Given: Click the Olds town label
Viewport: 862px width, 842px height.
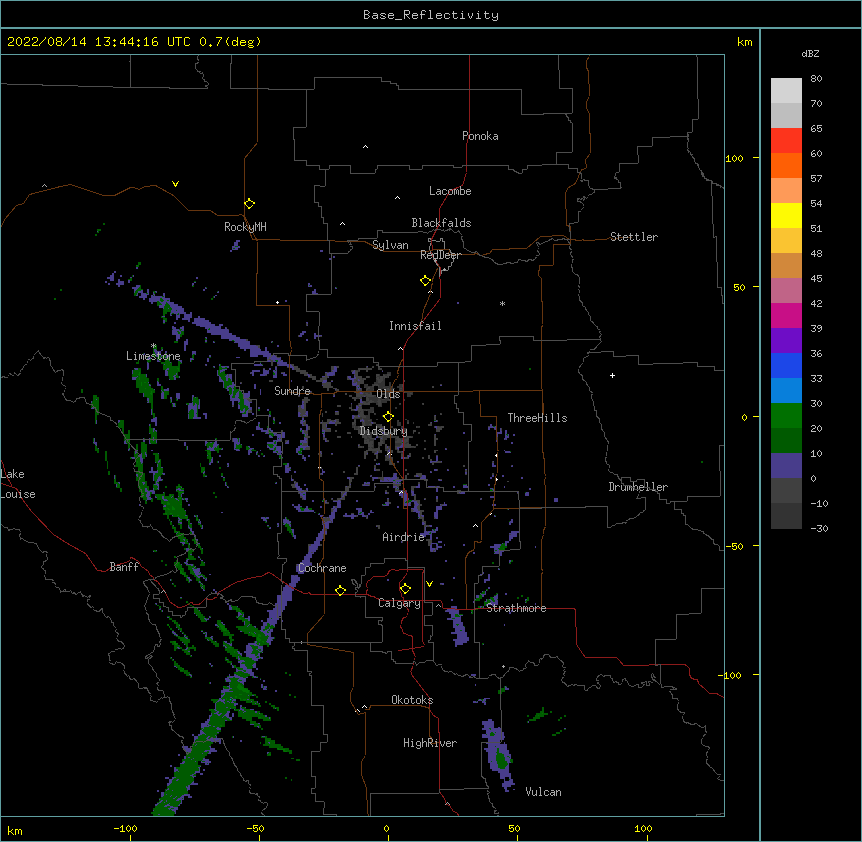Looking at the screenshot, I should (388, 394).
